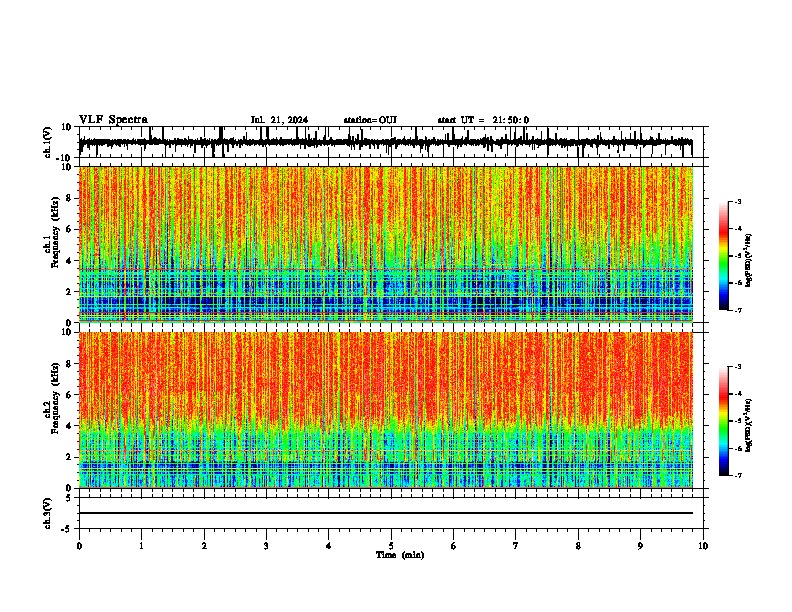Click the time axis tick label '8'
Viewport: 792px width, 612px height.
(x=578, y=546)
